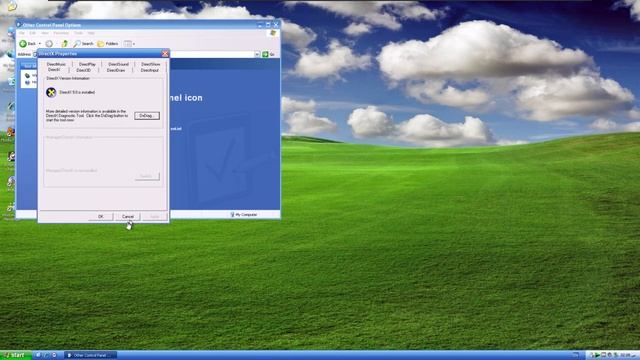The image size is (640, 360).
Task: Click the Up folder icon in Explorer toolbar
Action: point(64,43)
